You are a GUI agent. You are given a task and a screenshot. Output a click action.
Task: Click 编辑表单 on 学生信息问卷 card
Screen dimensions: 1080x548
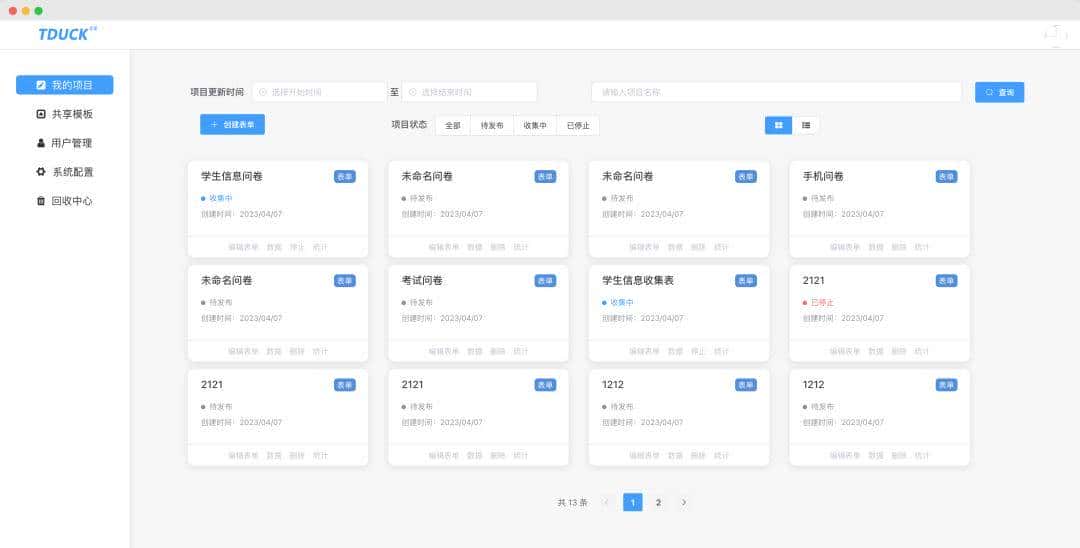click(x=243, y=247)
